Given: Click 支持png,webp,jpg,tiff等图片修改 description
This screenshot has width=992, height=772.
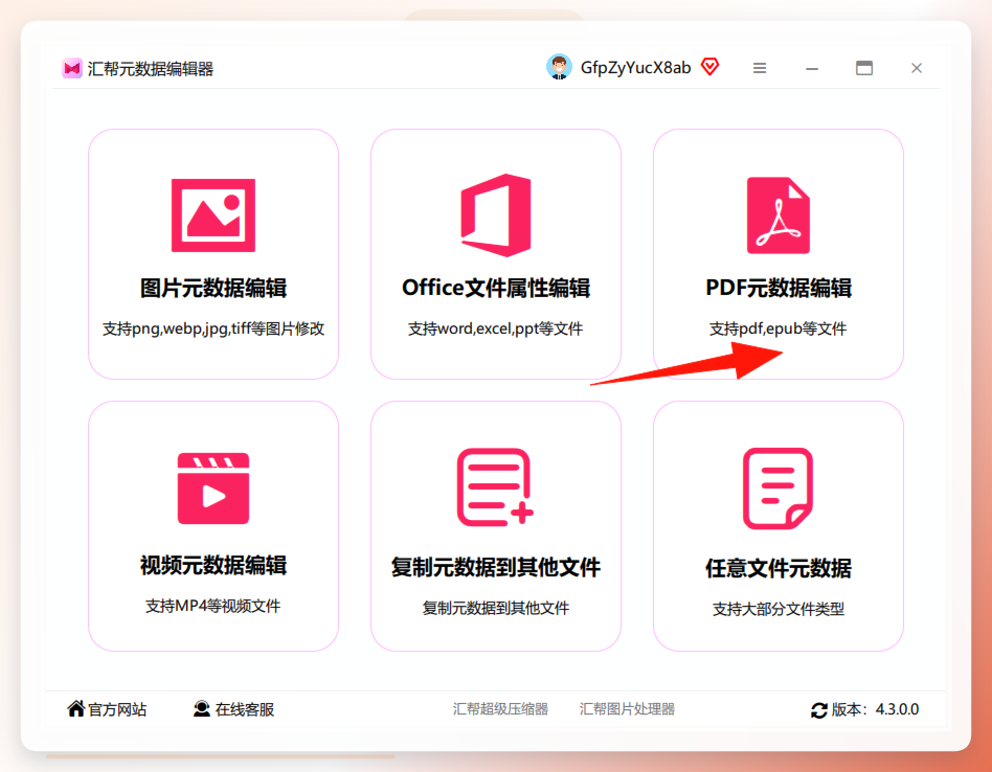Looking at the screenshot, I should pos(213,328).
